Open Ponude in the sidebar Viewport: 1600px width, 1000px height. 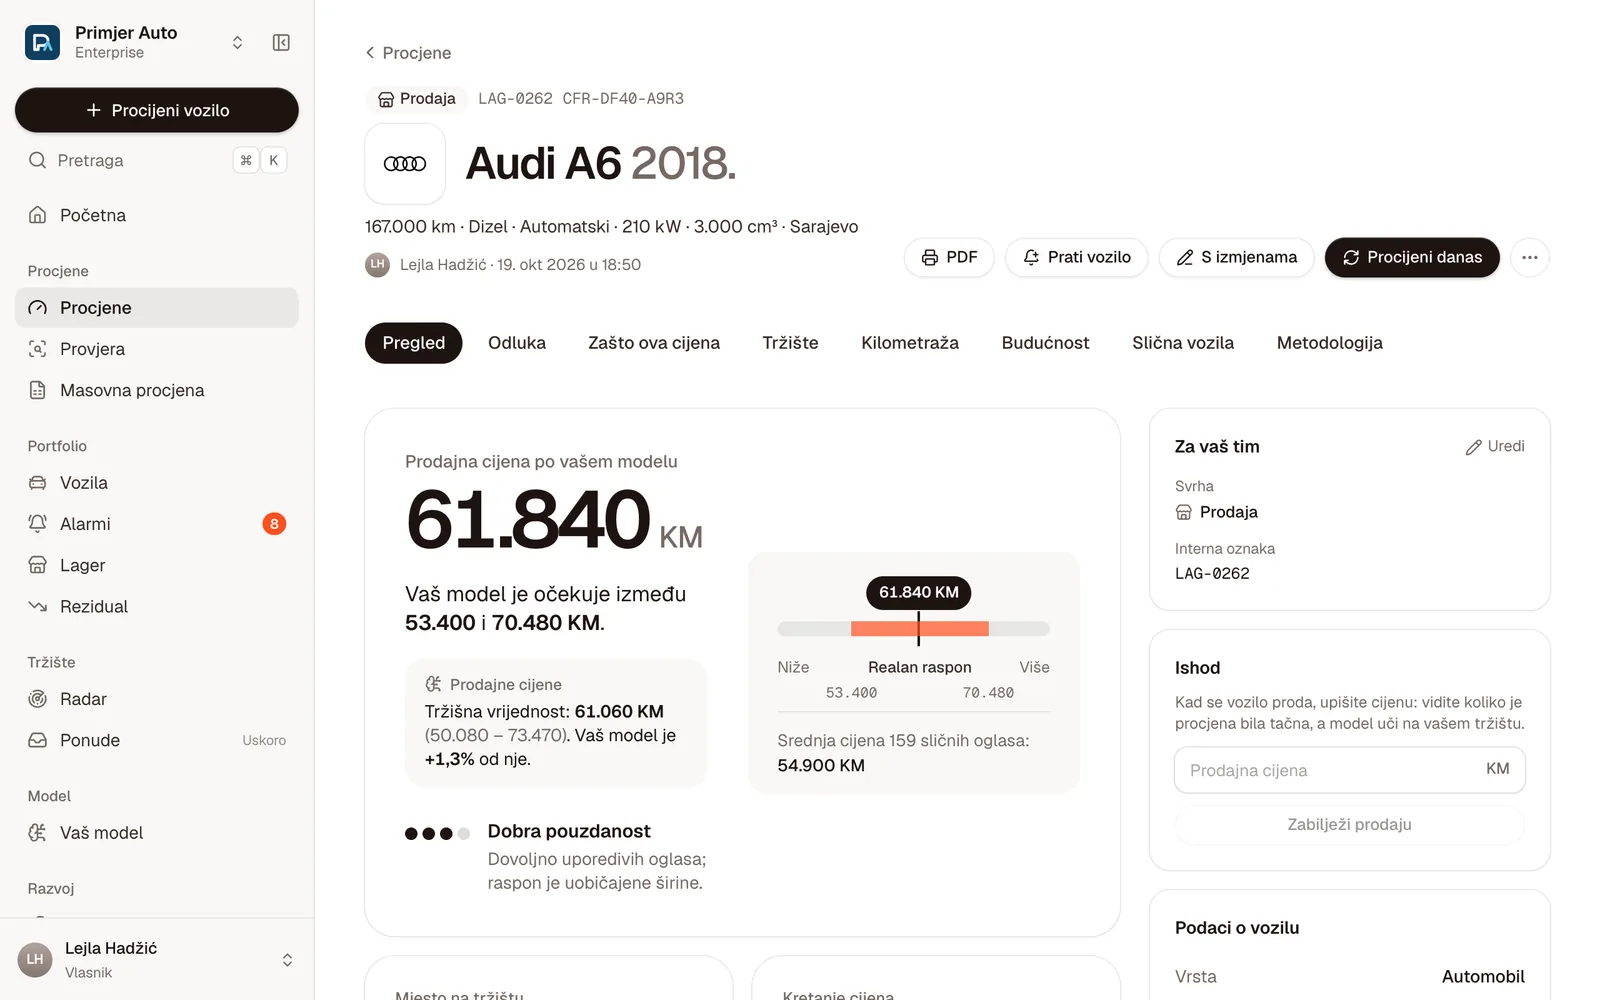(x=157, y=740)
